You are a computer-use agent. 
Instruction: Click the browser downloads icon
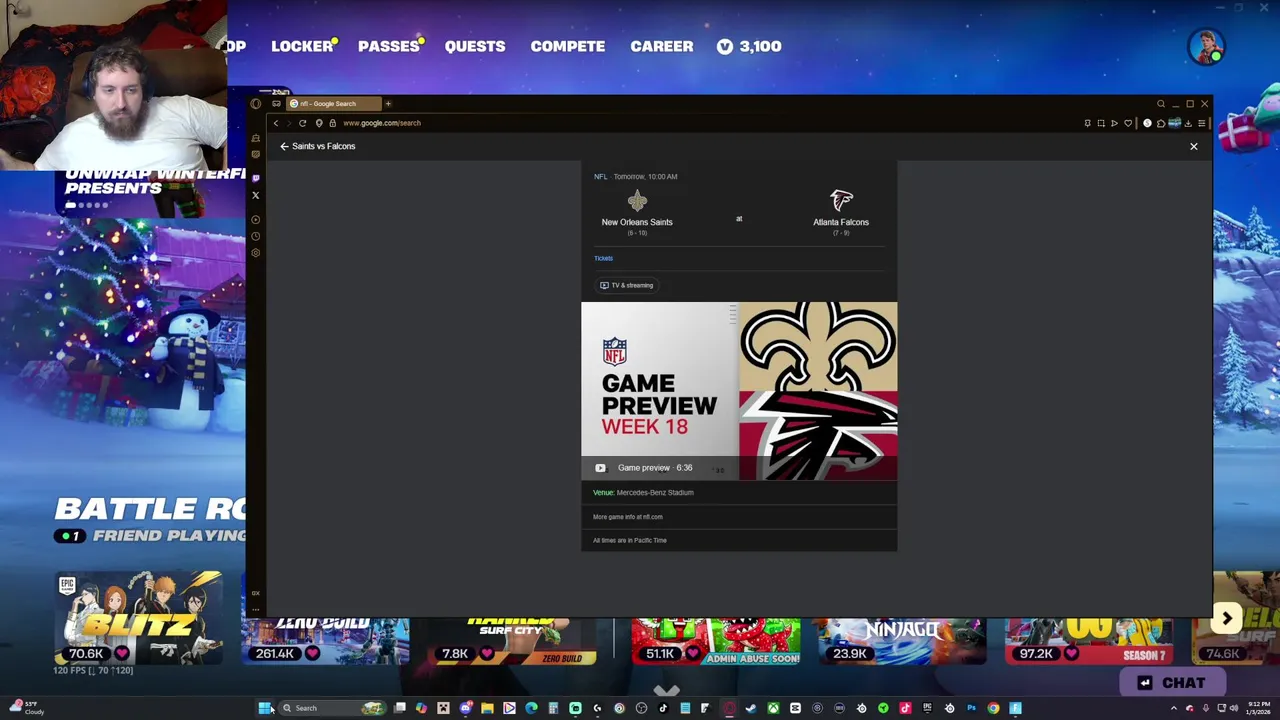click(1188, 123)
